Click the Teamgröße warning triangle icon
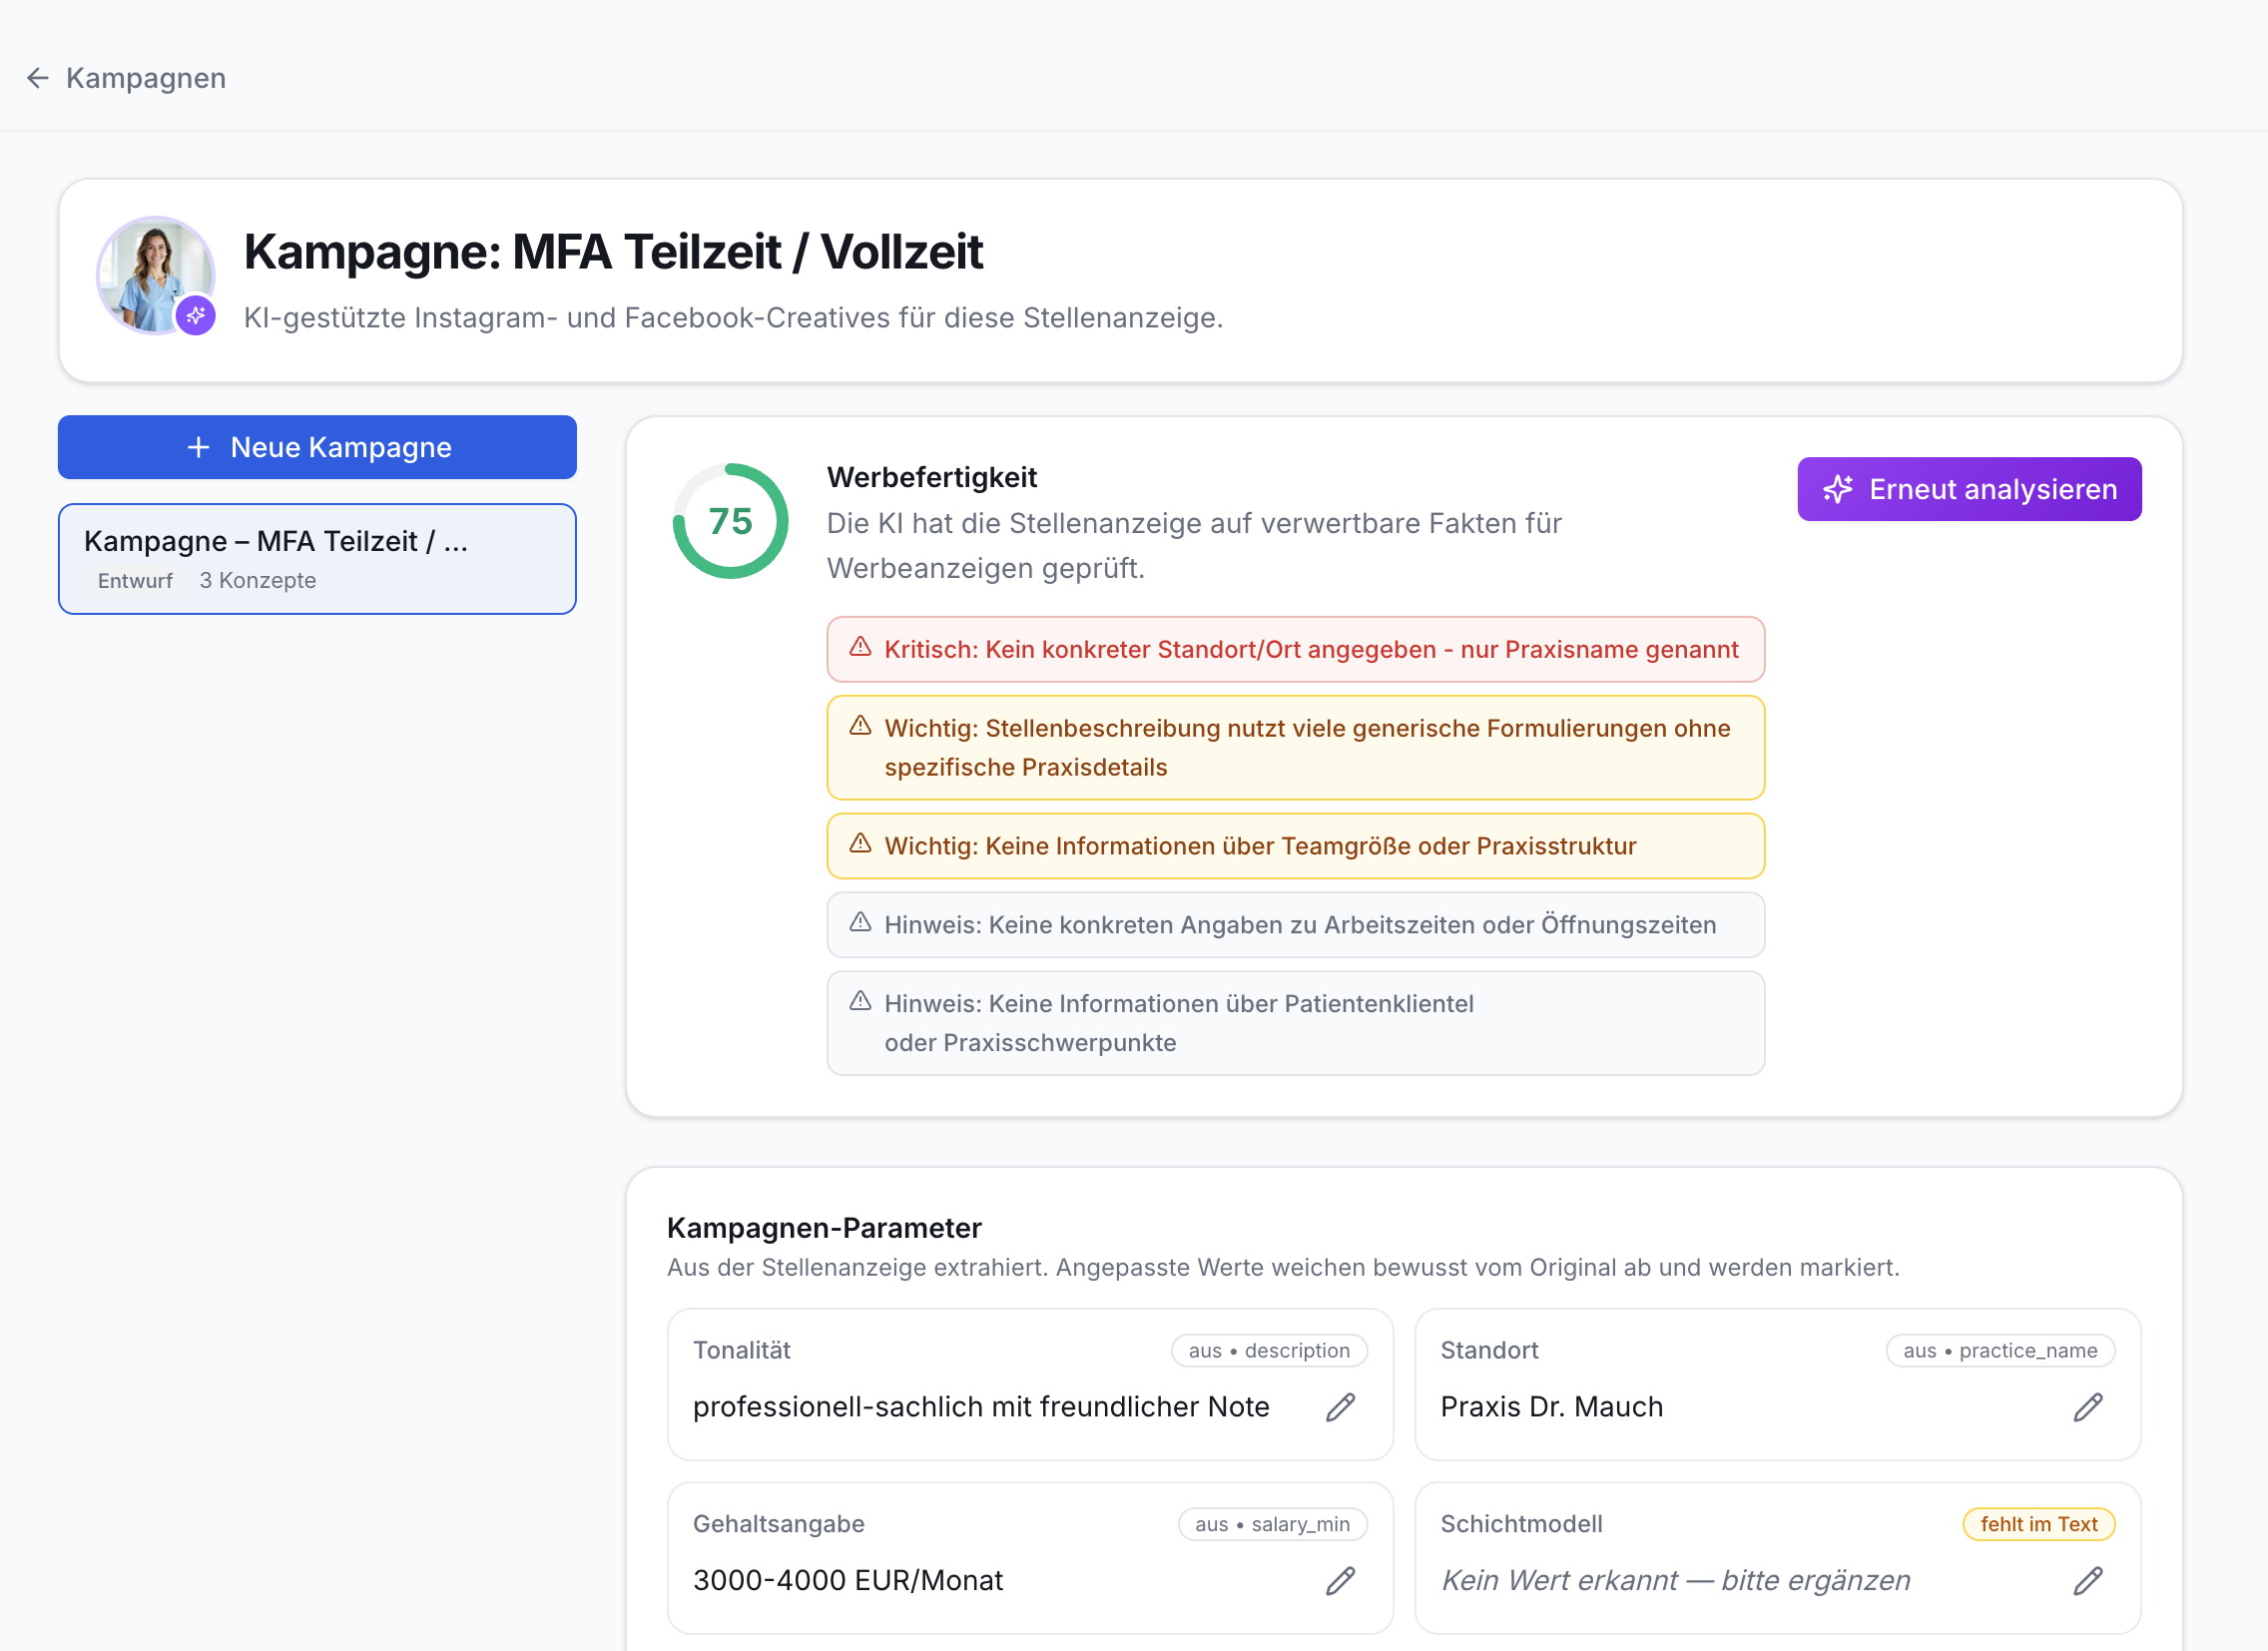The height and width of the screenshot is (1651, 2268). click(860, 845)
